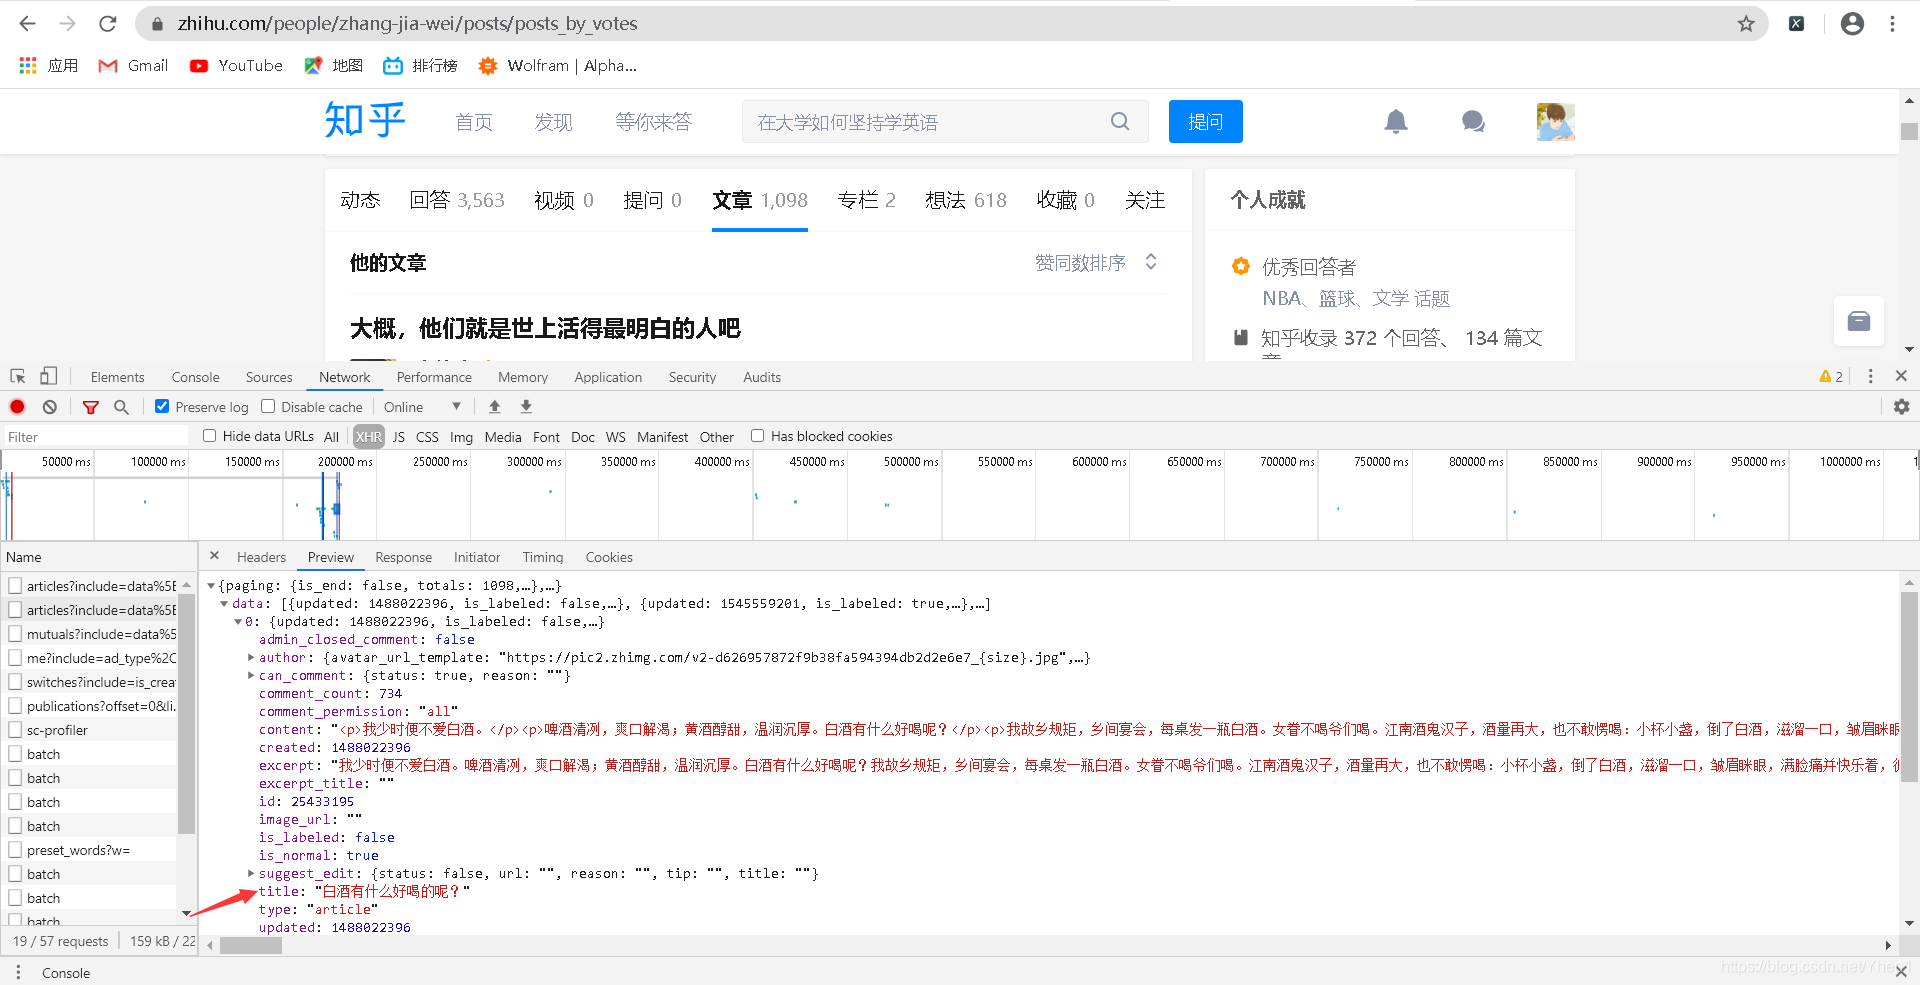Open Chrome three-dot menu
Viewport: 1920px width, 985px height.
tap(1892, 23)
